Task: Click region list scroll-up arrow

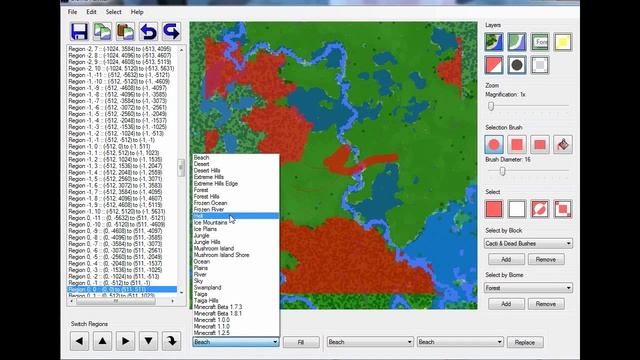Action: pyautogui.click(x=181, y=49)
